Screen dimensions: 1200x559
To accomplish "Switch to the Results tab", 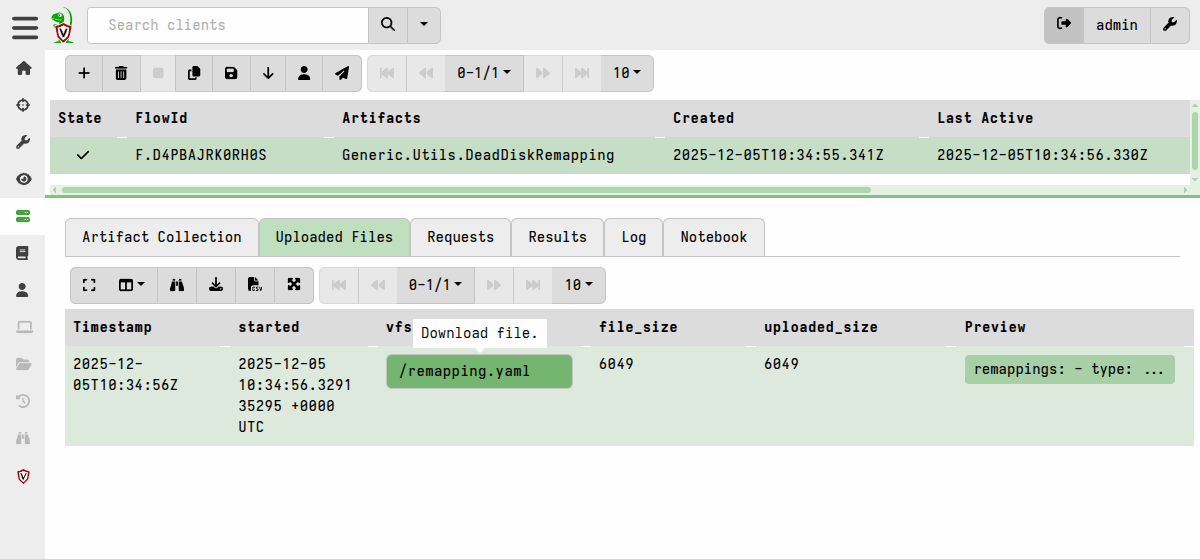I will click(x=557, y=237).
